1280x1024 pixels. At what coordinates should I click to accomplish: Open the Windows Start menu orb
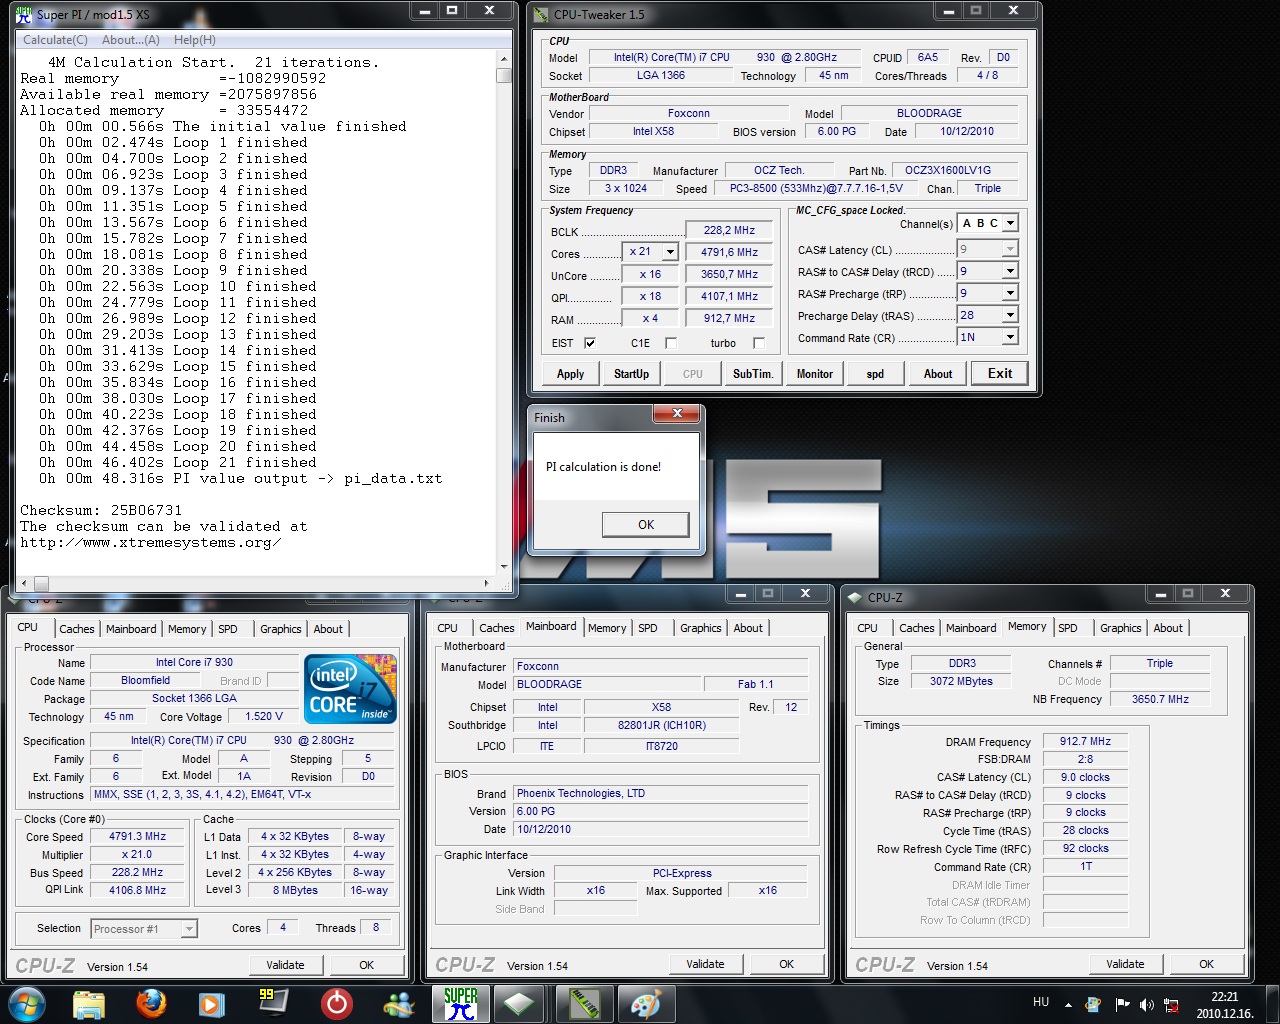point(26,1003)
